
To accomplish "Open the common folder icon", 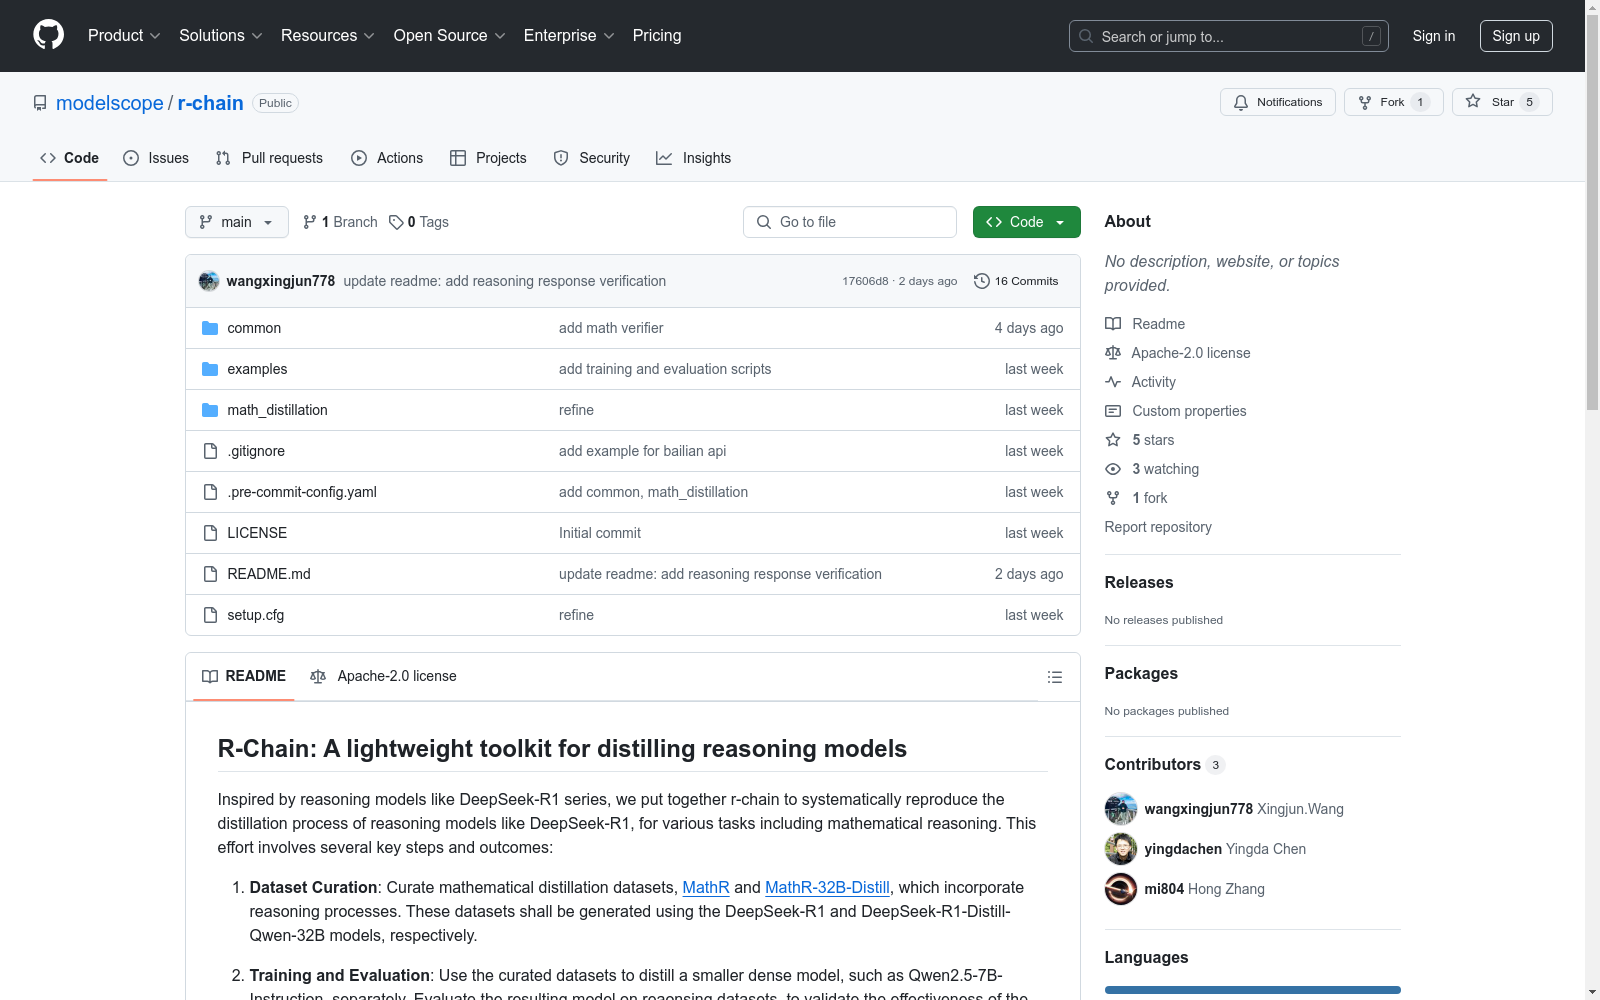I will [210, 328].
